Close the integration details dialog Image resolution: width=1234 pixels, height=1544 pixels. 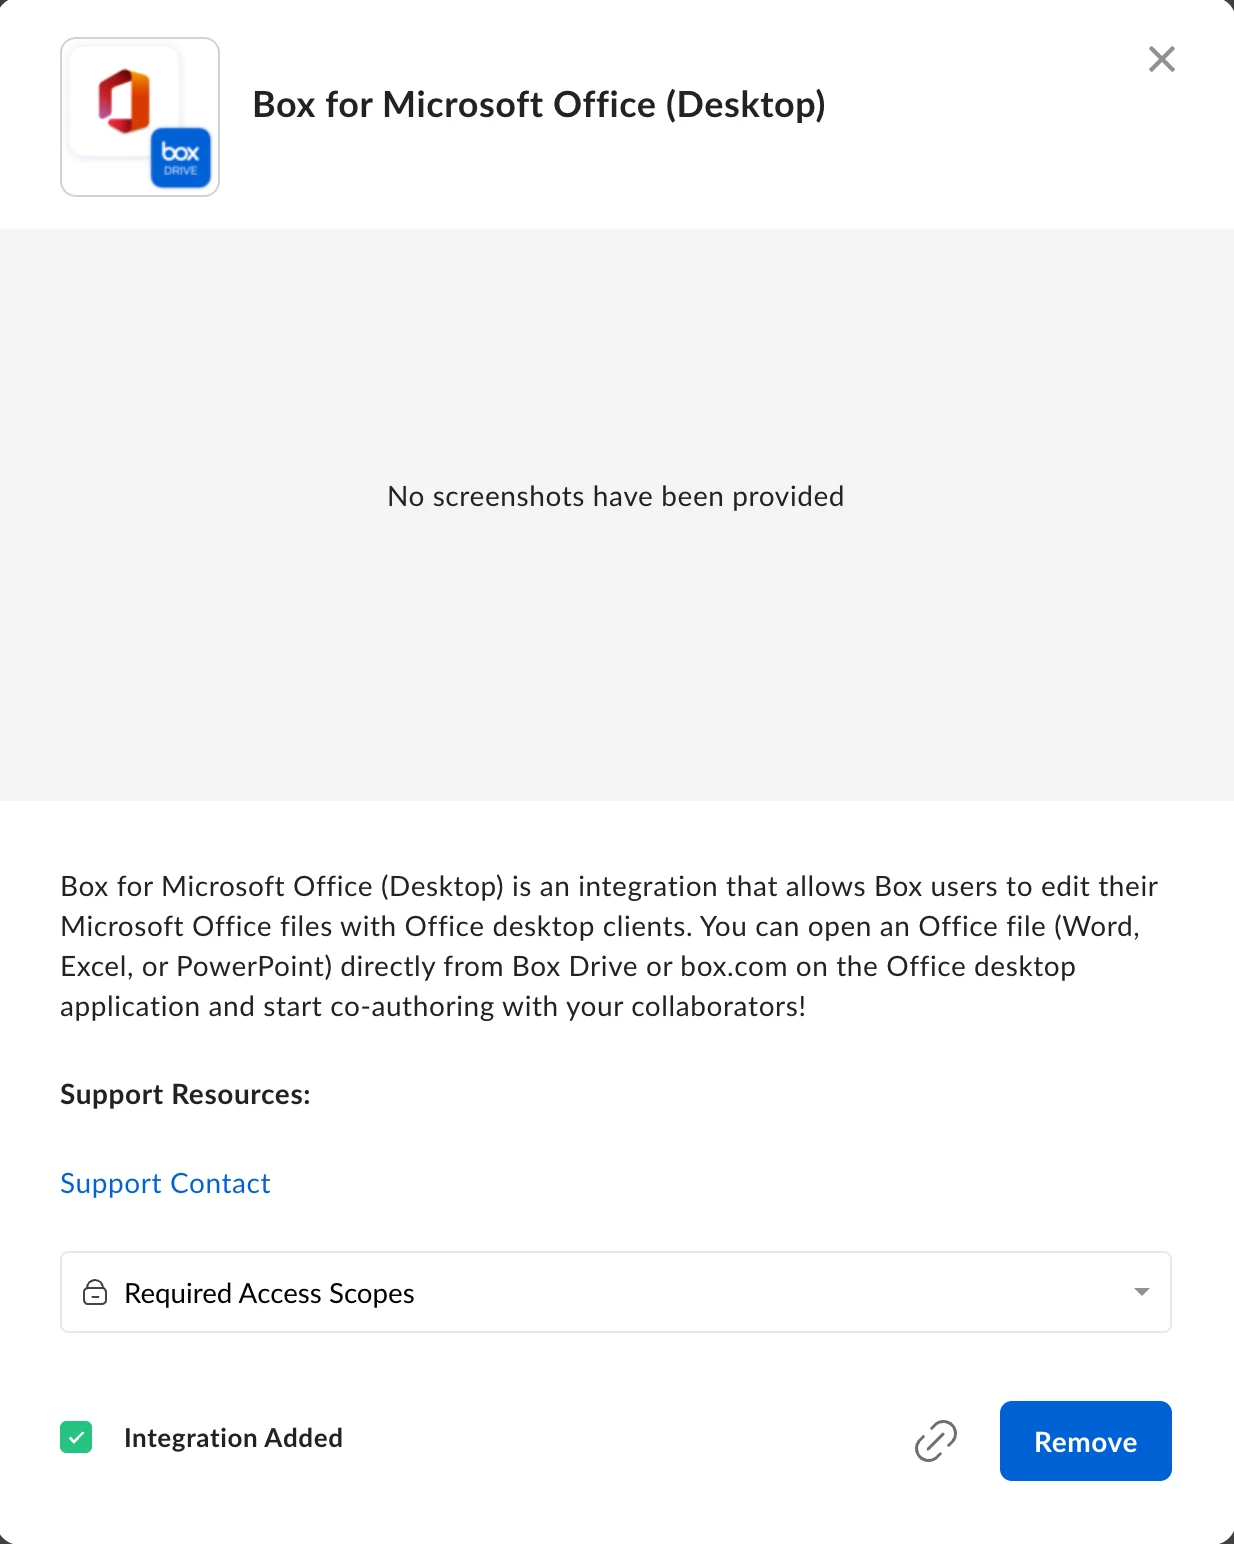click(1161, 59)
